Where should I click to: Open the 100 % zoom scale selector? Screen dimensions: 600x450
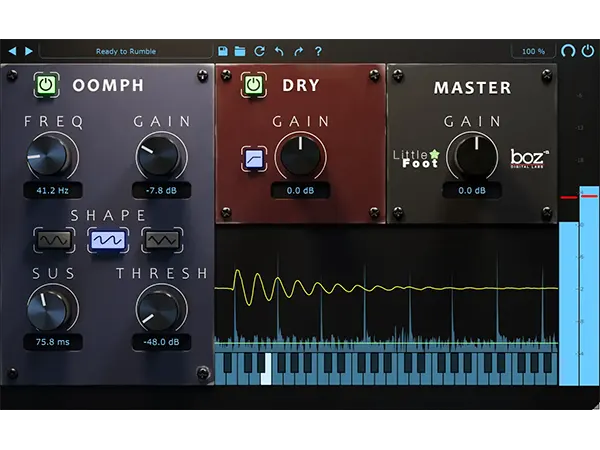[x=534, y=51]
